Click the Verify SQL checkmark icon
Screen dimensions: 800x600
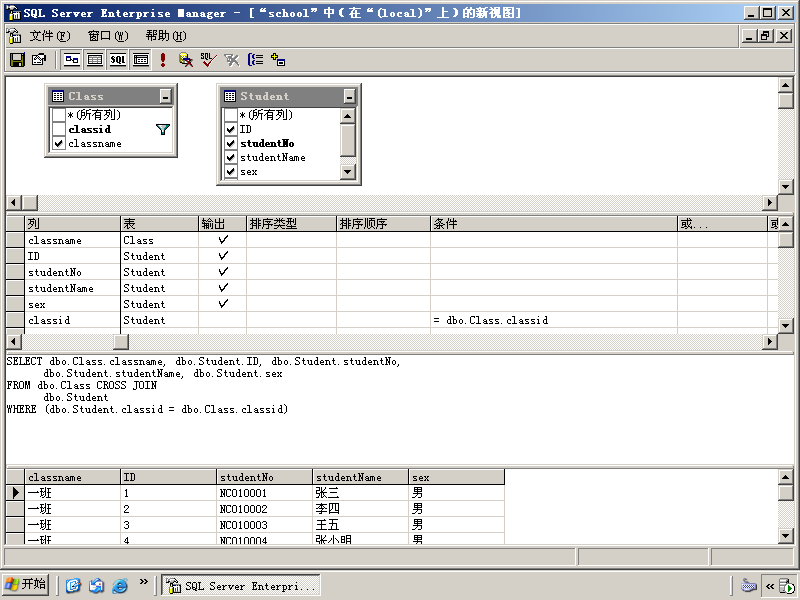(x=208, y=60)
